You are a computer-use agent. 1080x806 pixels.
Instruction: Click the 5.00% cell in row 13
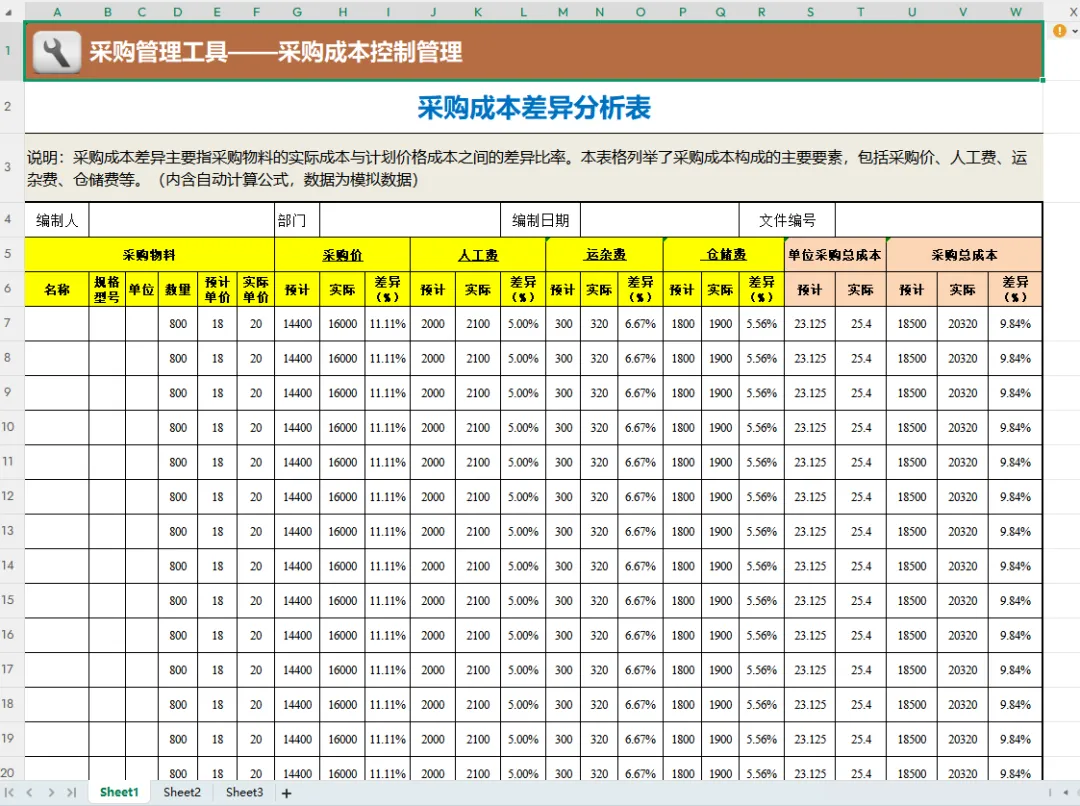523,531
